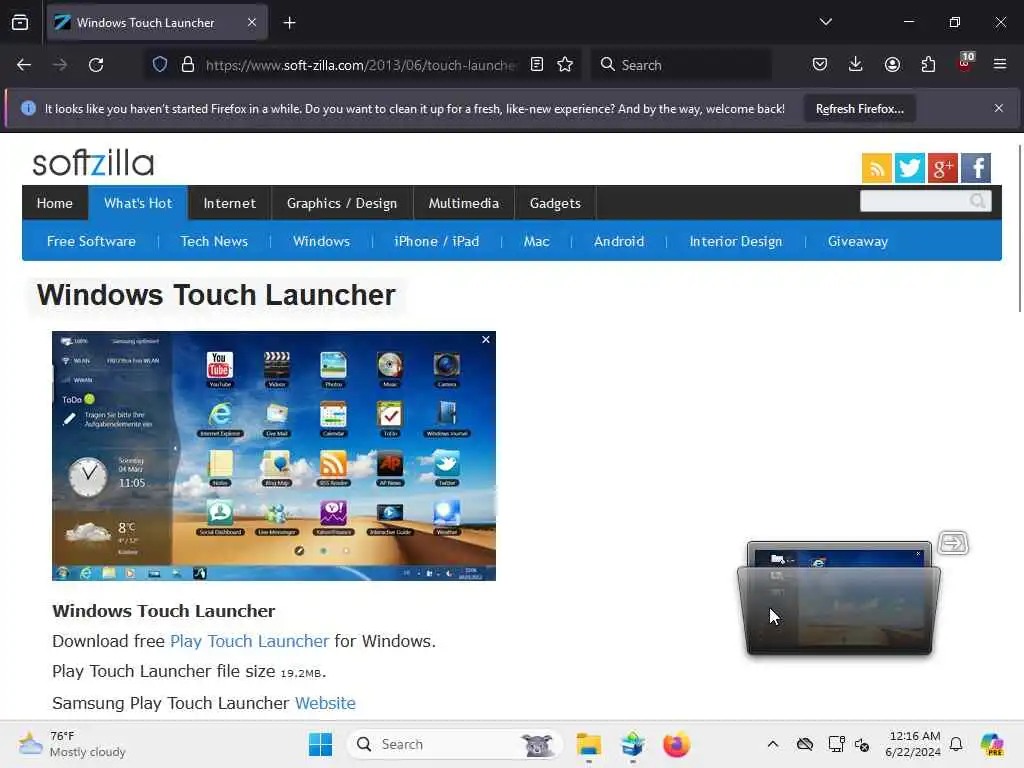
Task: Open the notifications bell icon
Action: click(x=956, y=744)
